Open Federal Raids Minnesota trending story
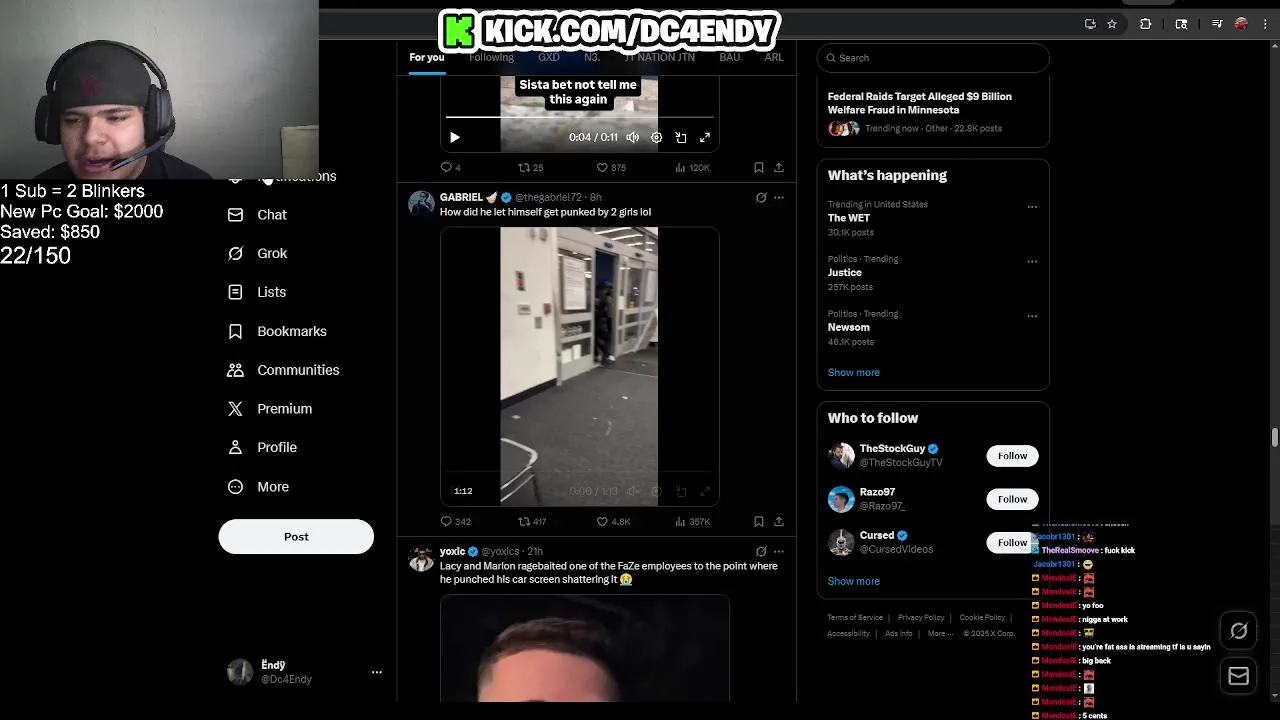Image resolution: width=1280 pixels, height=720 pixels. coord(933,112)
